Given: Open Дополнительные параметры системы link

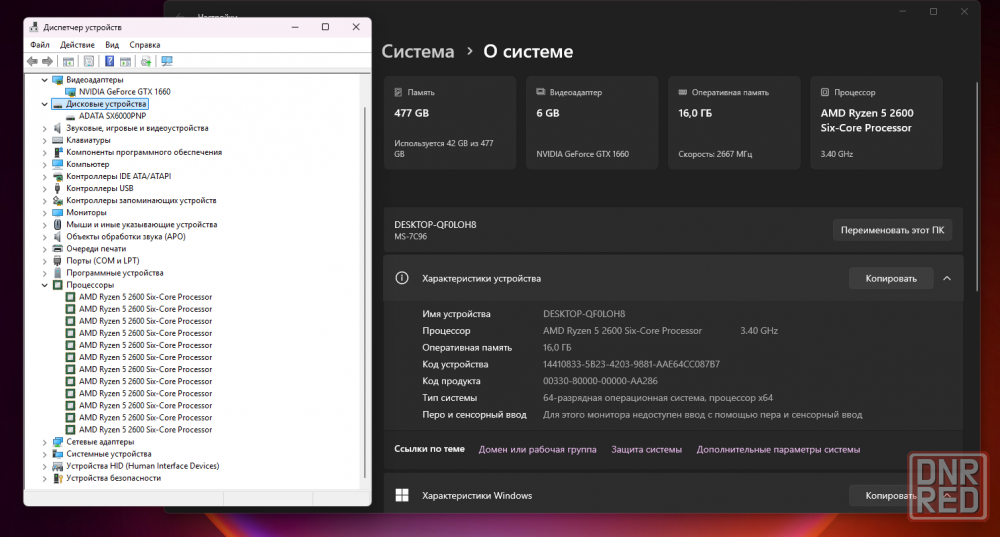Looking at the screenshot, I should click(x=778, y=449).
